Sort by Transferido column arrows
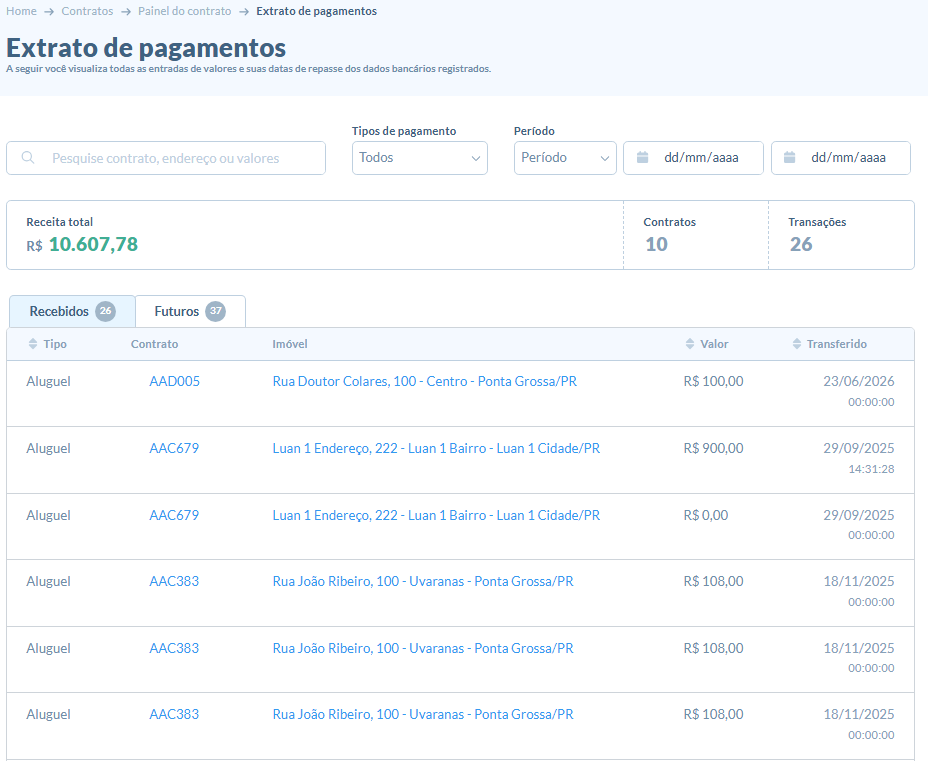The image size is (928, 761). 797,344
